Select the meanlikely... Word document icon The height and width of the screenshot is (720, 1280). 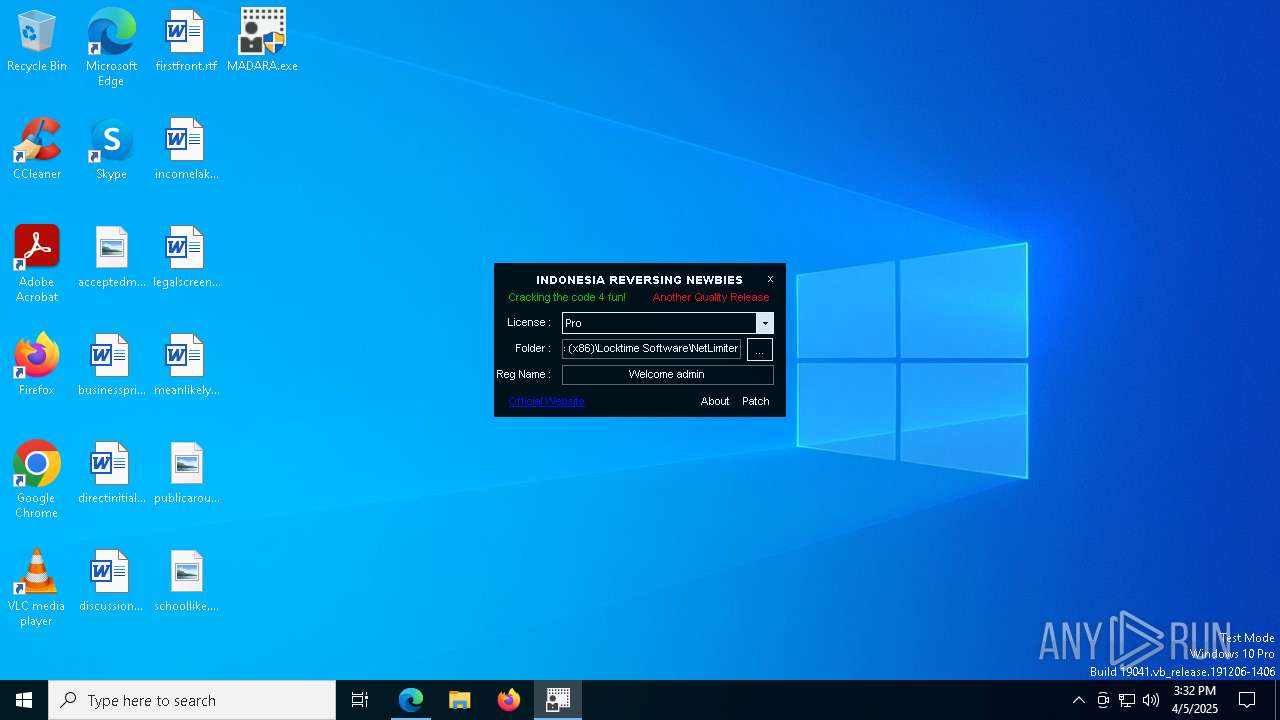186,365
